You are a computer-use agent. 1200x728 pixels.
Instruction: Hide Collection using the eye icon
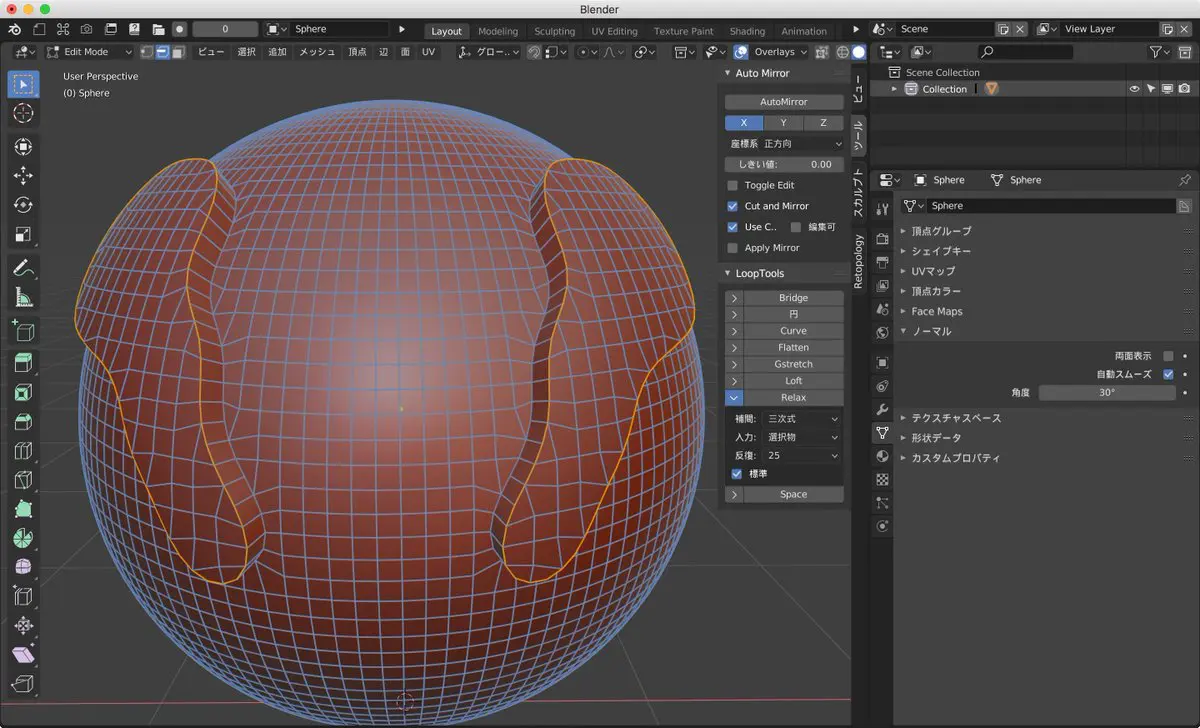1134,89
